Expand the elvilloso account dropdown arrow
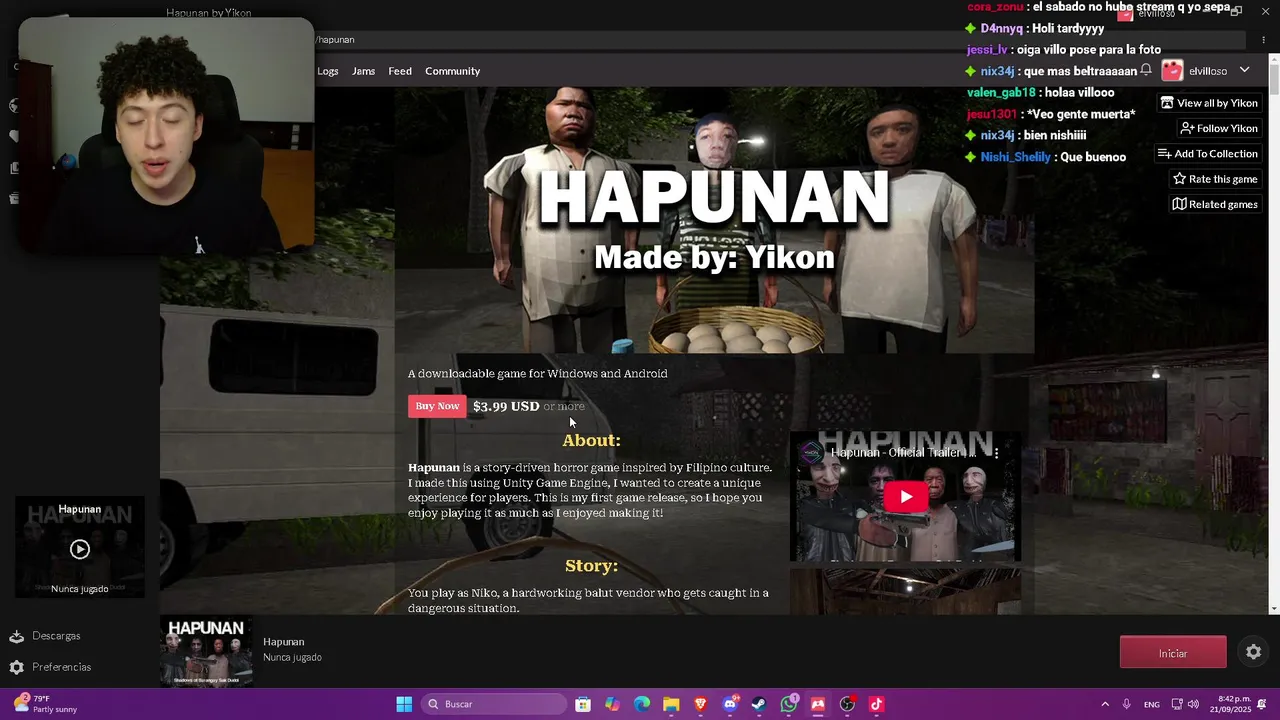The image size is (1280, 720). 1244,70
